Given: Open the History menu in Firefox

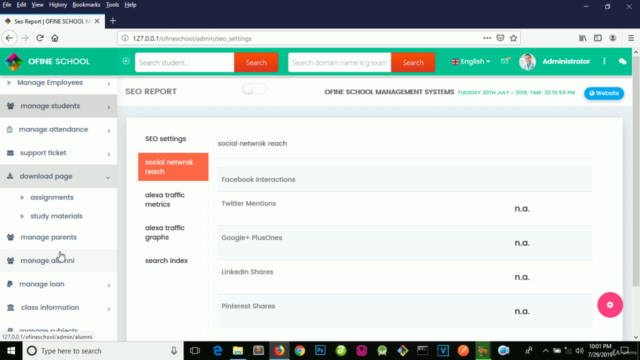Looking at the screenshot, I should tap(58, 5).
